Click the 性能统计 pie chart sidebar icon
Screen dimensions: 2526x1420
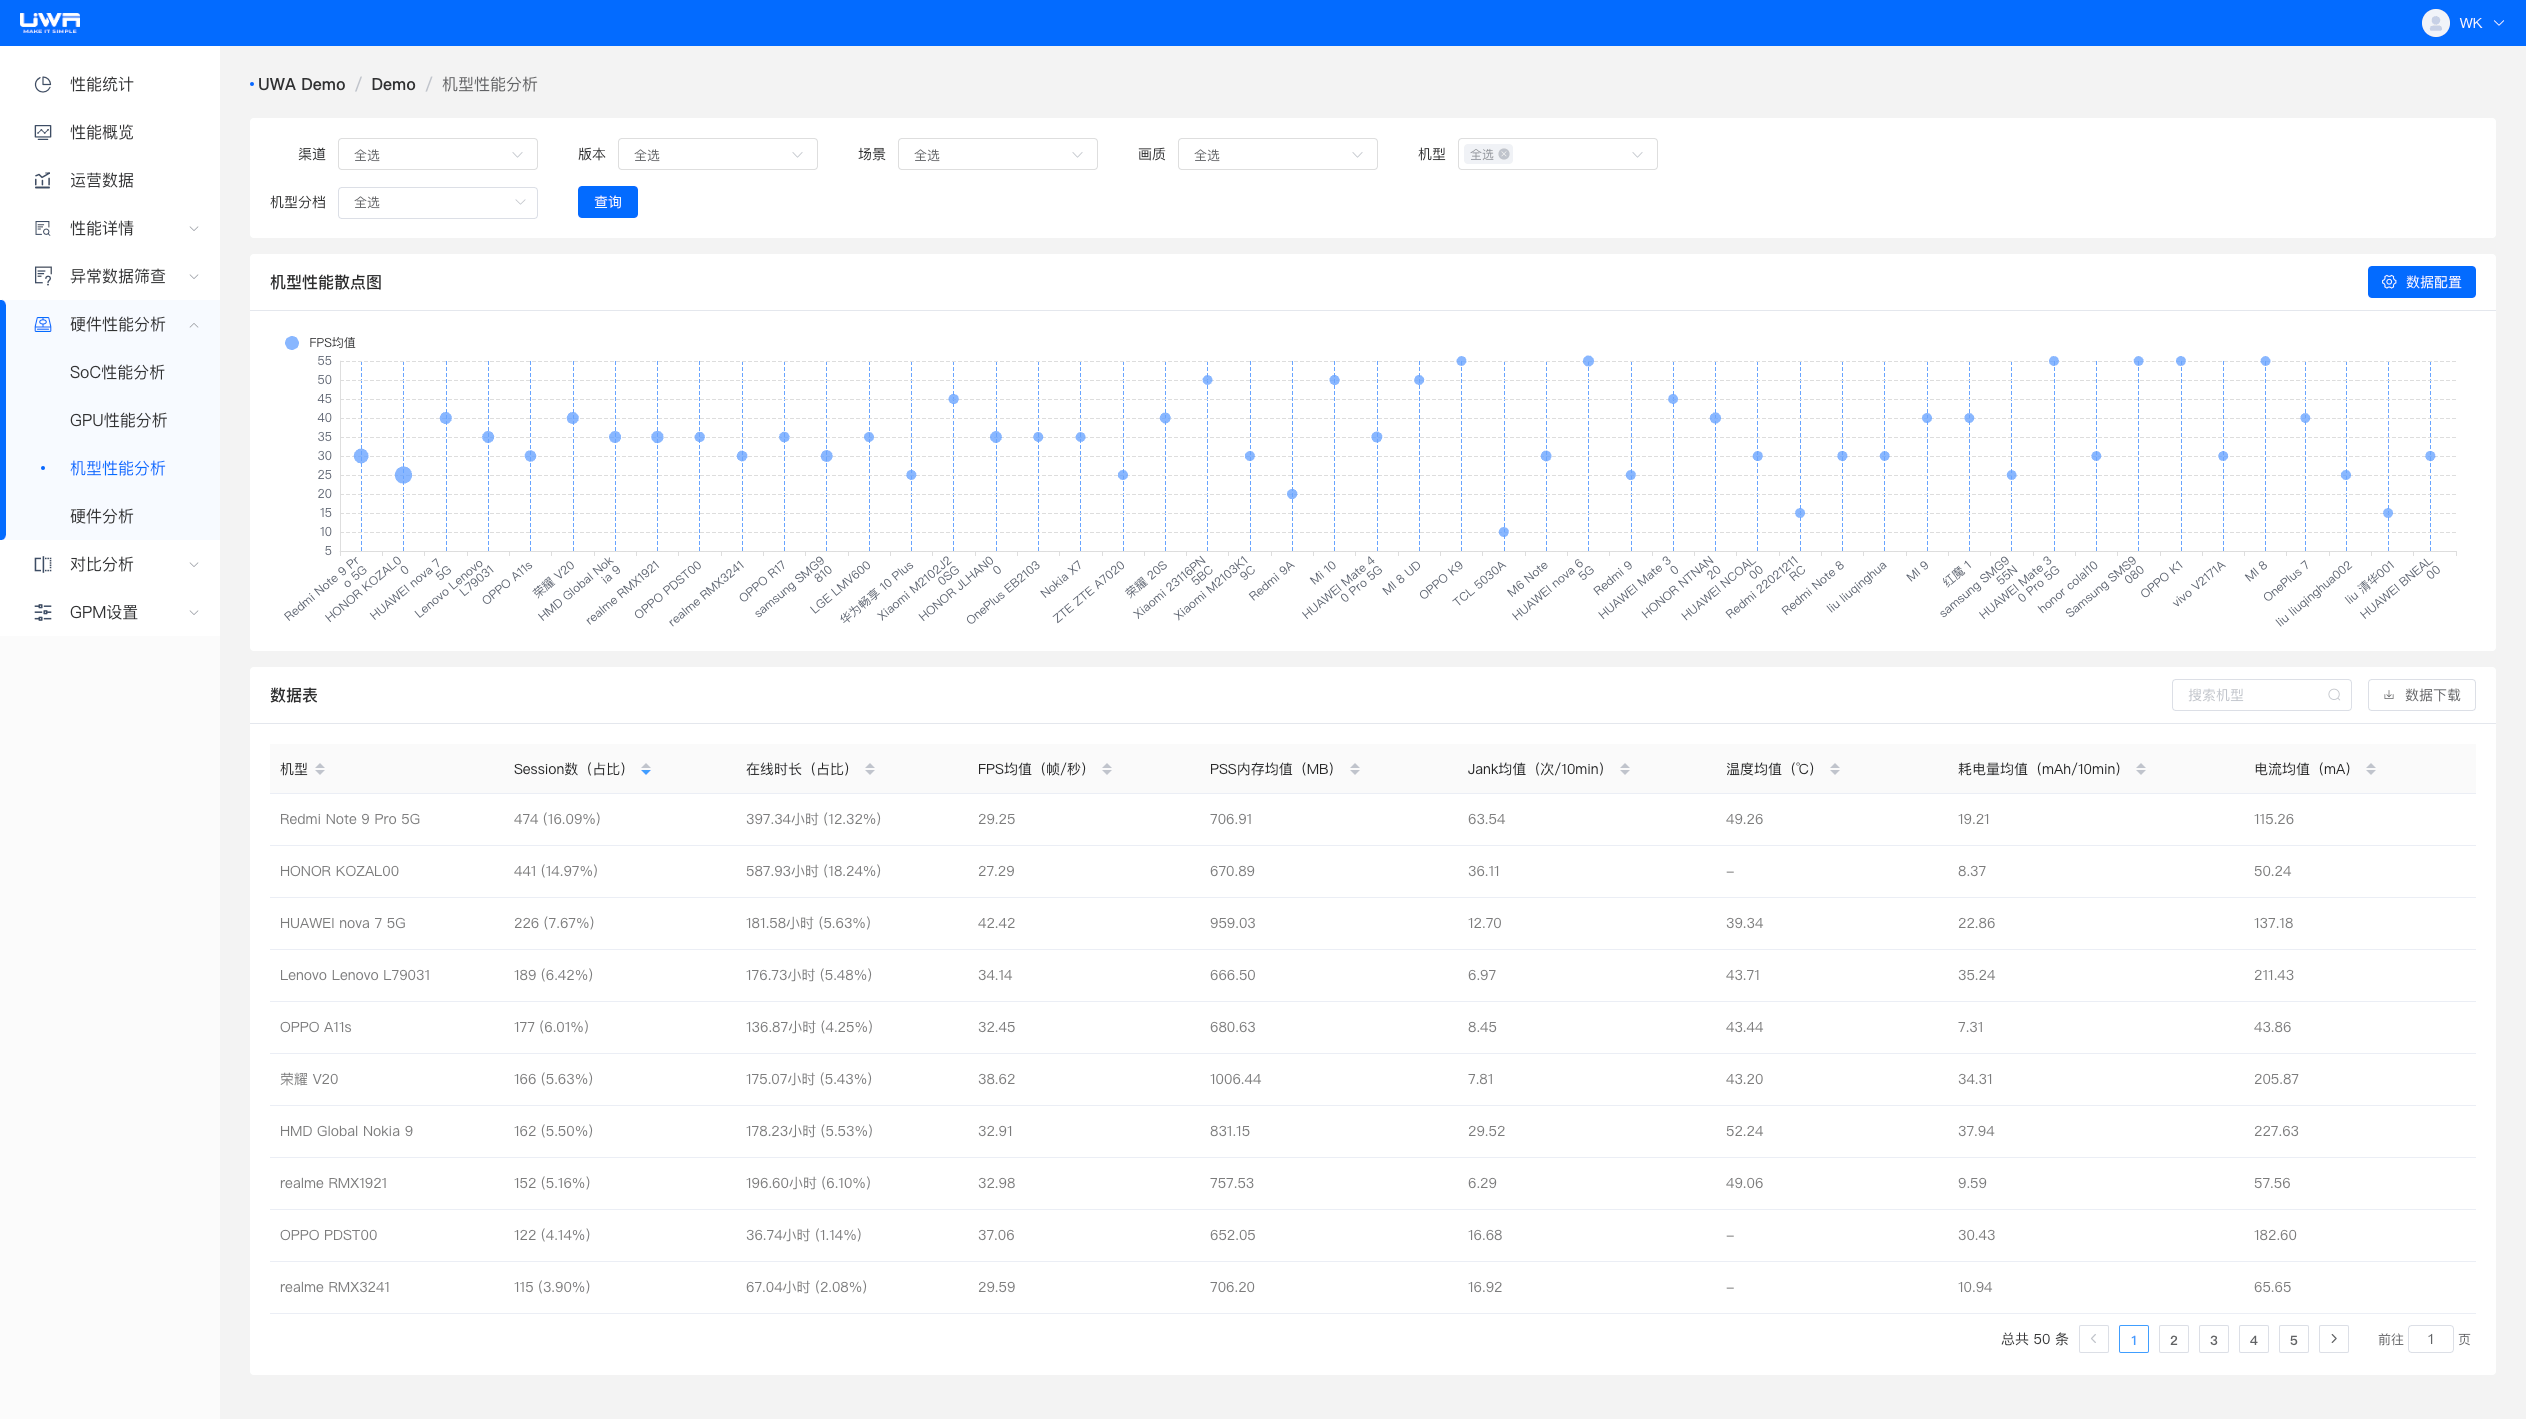[43, 85]
